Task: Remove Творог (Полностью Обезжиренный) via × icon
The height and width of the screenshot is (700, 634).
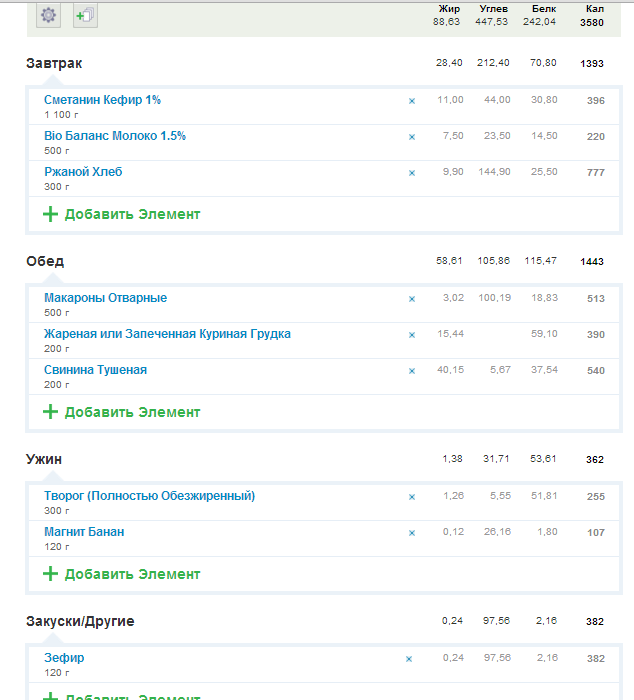Action: click(x=411, y=497)
